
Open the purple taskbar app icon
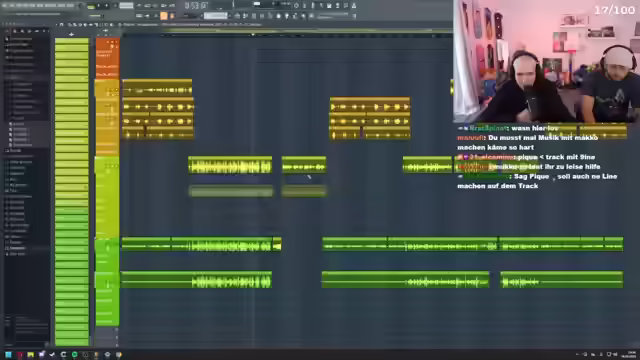pos(41,355)
